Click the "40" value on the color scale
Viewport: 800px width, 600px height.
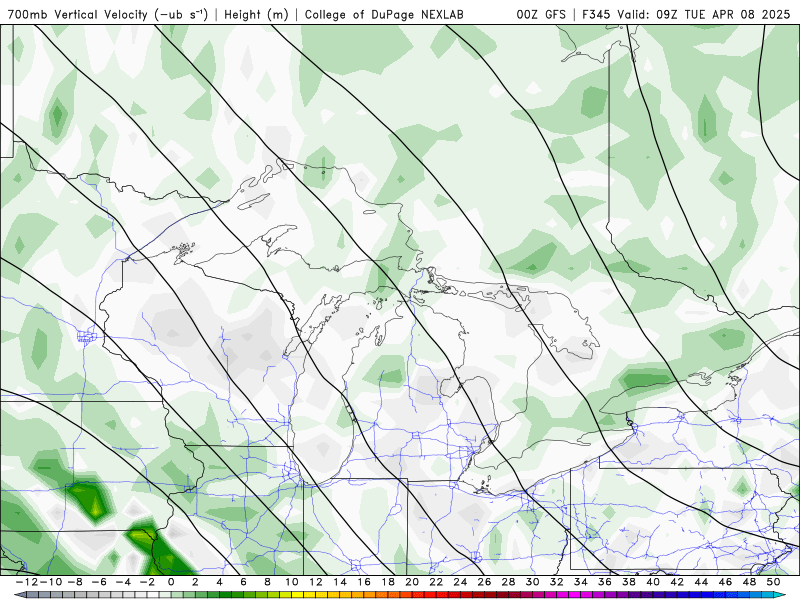(x=653, y=582)
